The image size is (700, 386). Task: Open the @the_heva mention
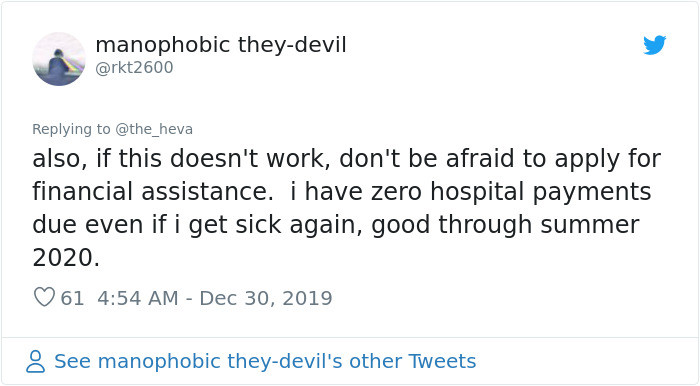(154, 129)
